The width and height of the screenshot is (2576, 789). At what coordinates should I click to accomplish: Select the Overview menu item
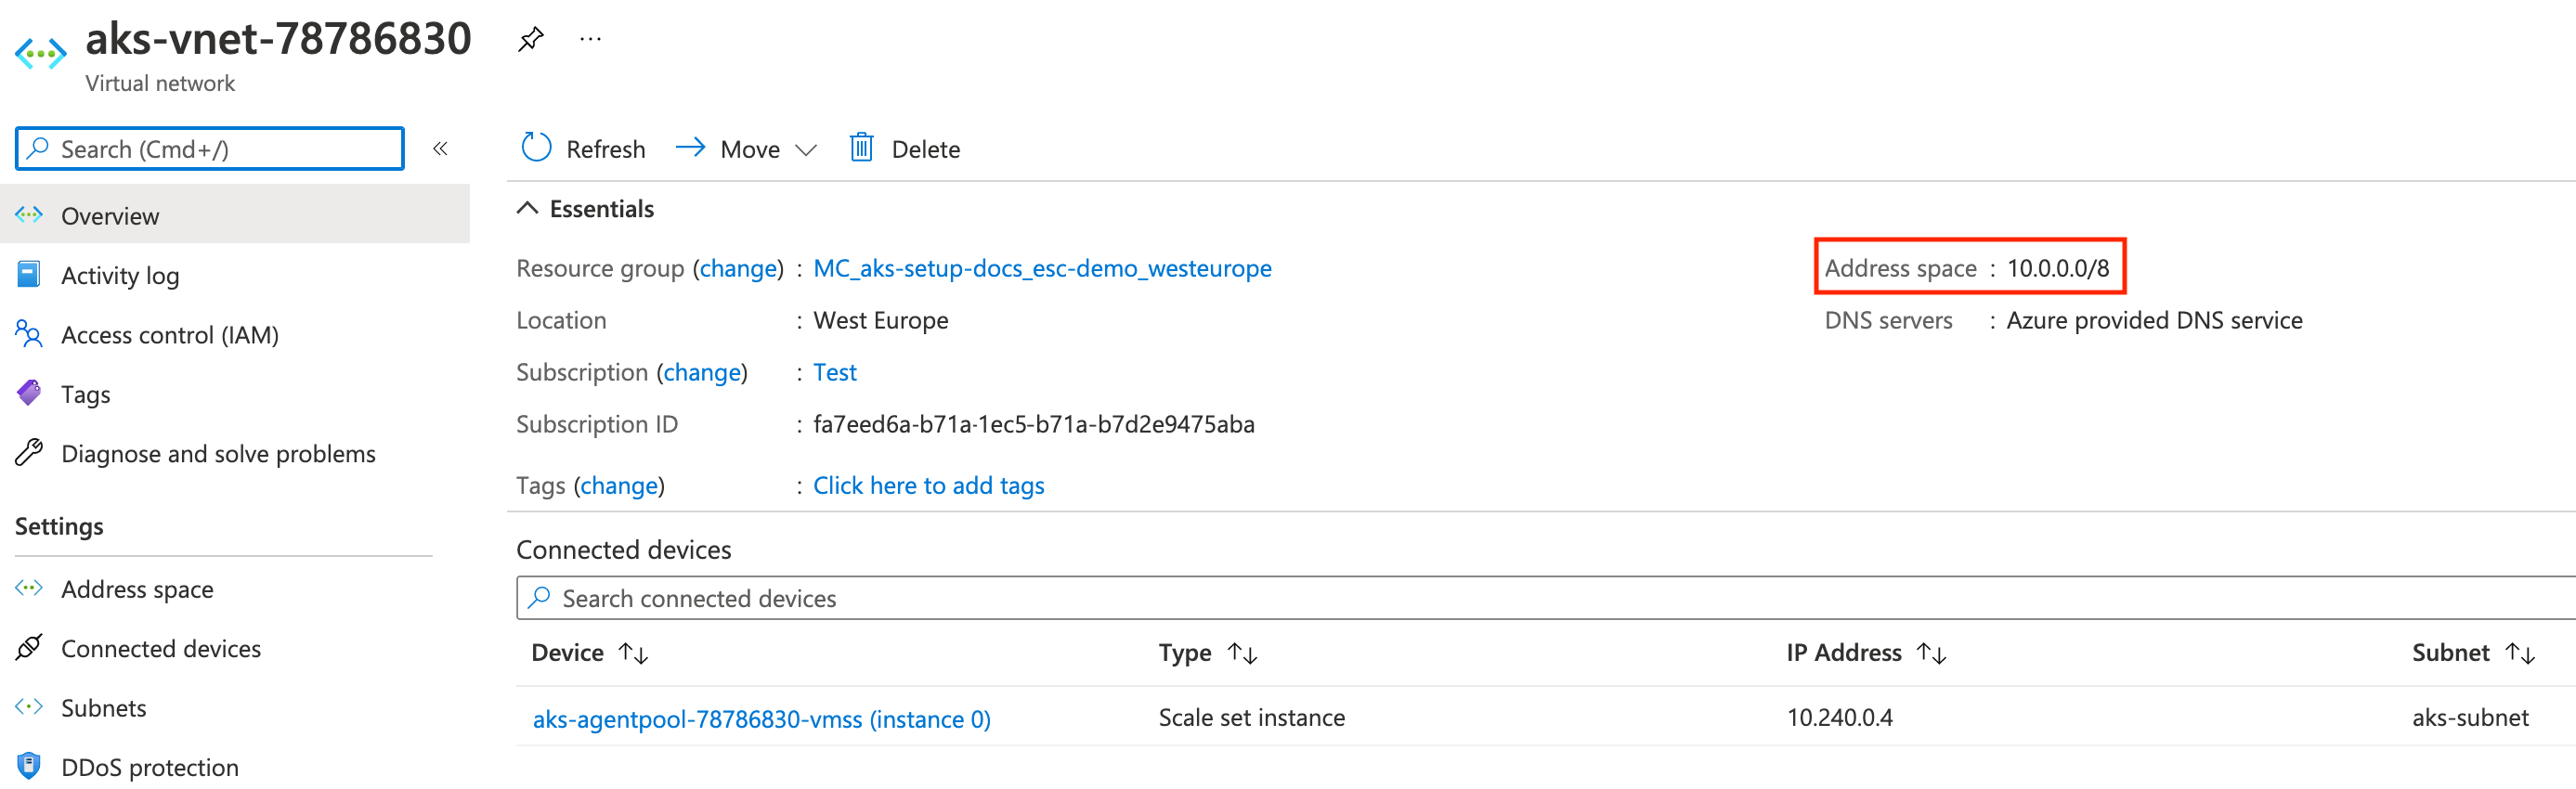(110, 216)
